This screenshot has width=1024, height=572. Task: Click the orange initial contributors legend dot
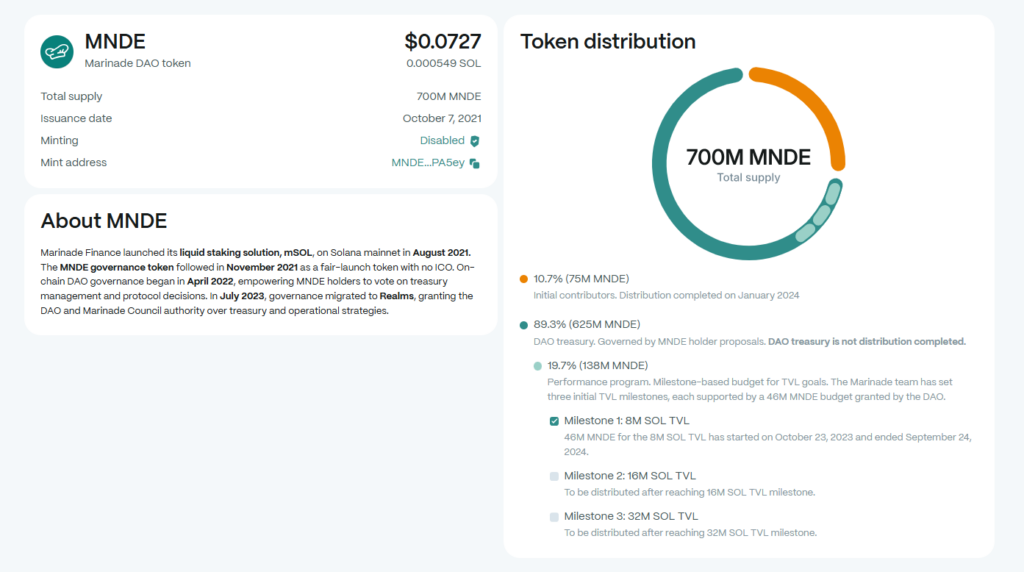tap(524, 279)
